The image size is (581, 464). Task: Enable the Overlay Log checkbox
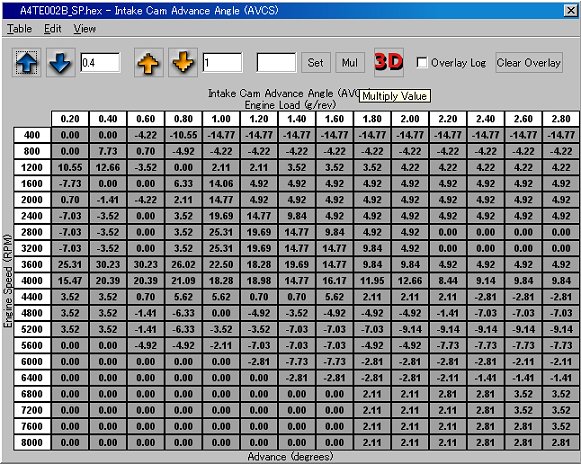(422, 63)
